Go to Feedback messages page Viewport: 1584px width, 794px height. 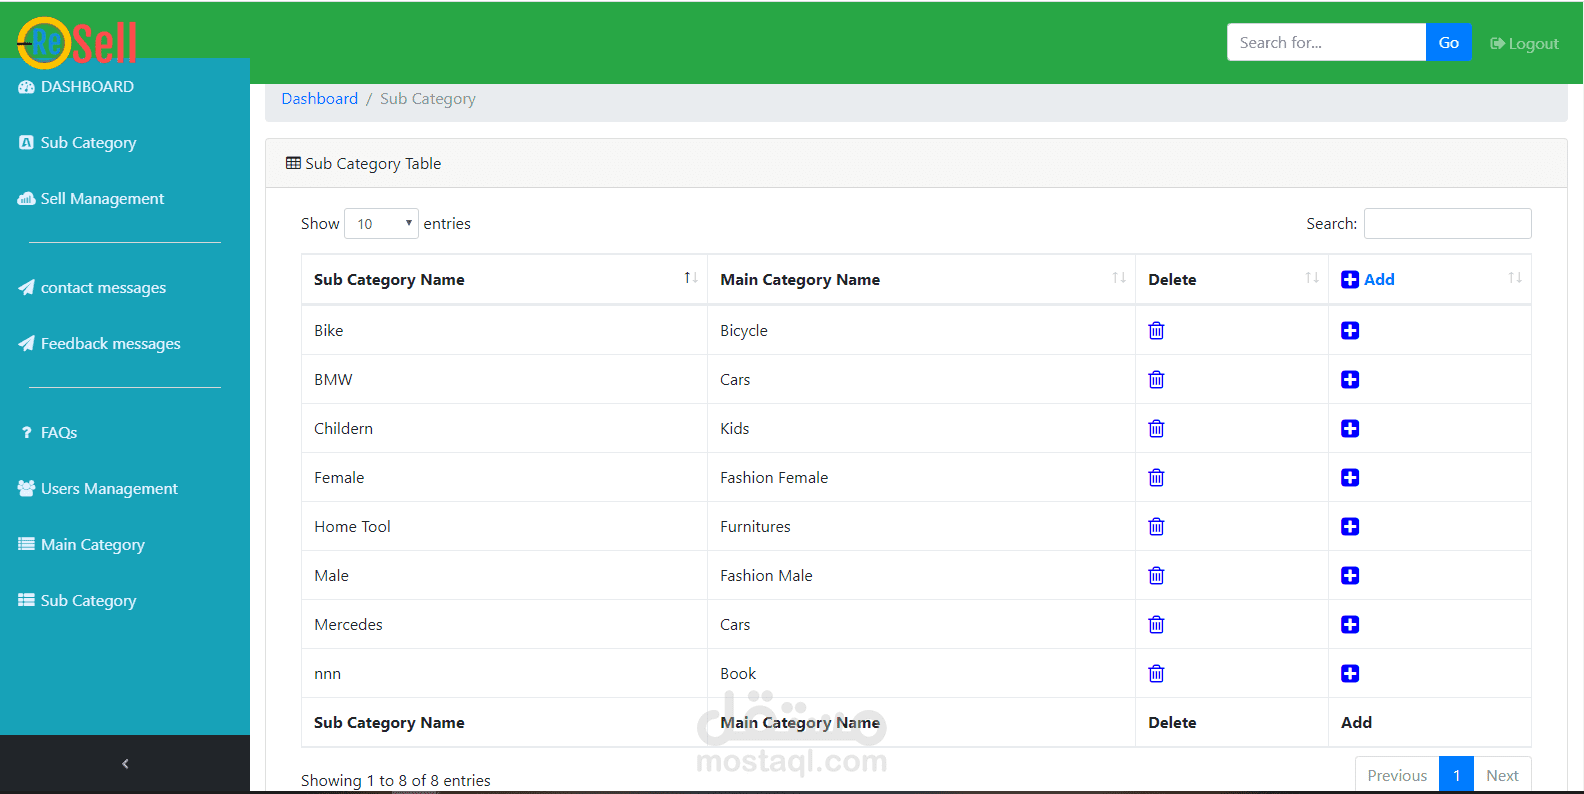click(110, 344)
